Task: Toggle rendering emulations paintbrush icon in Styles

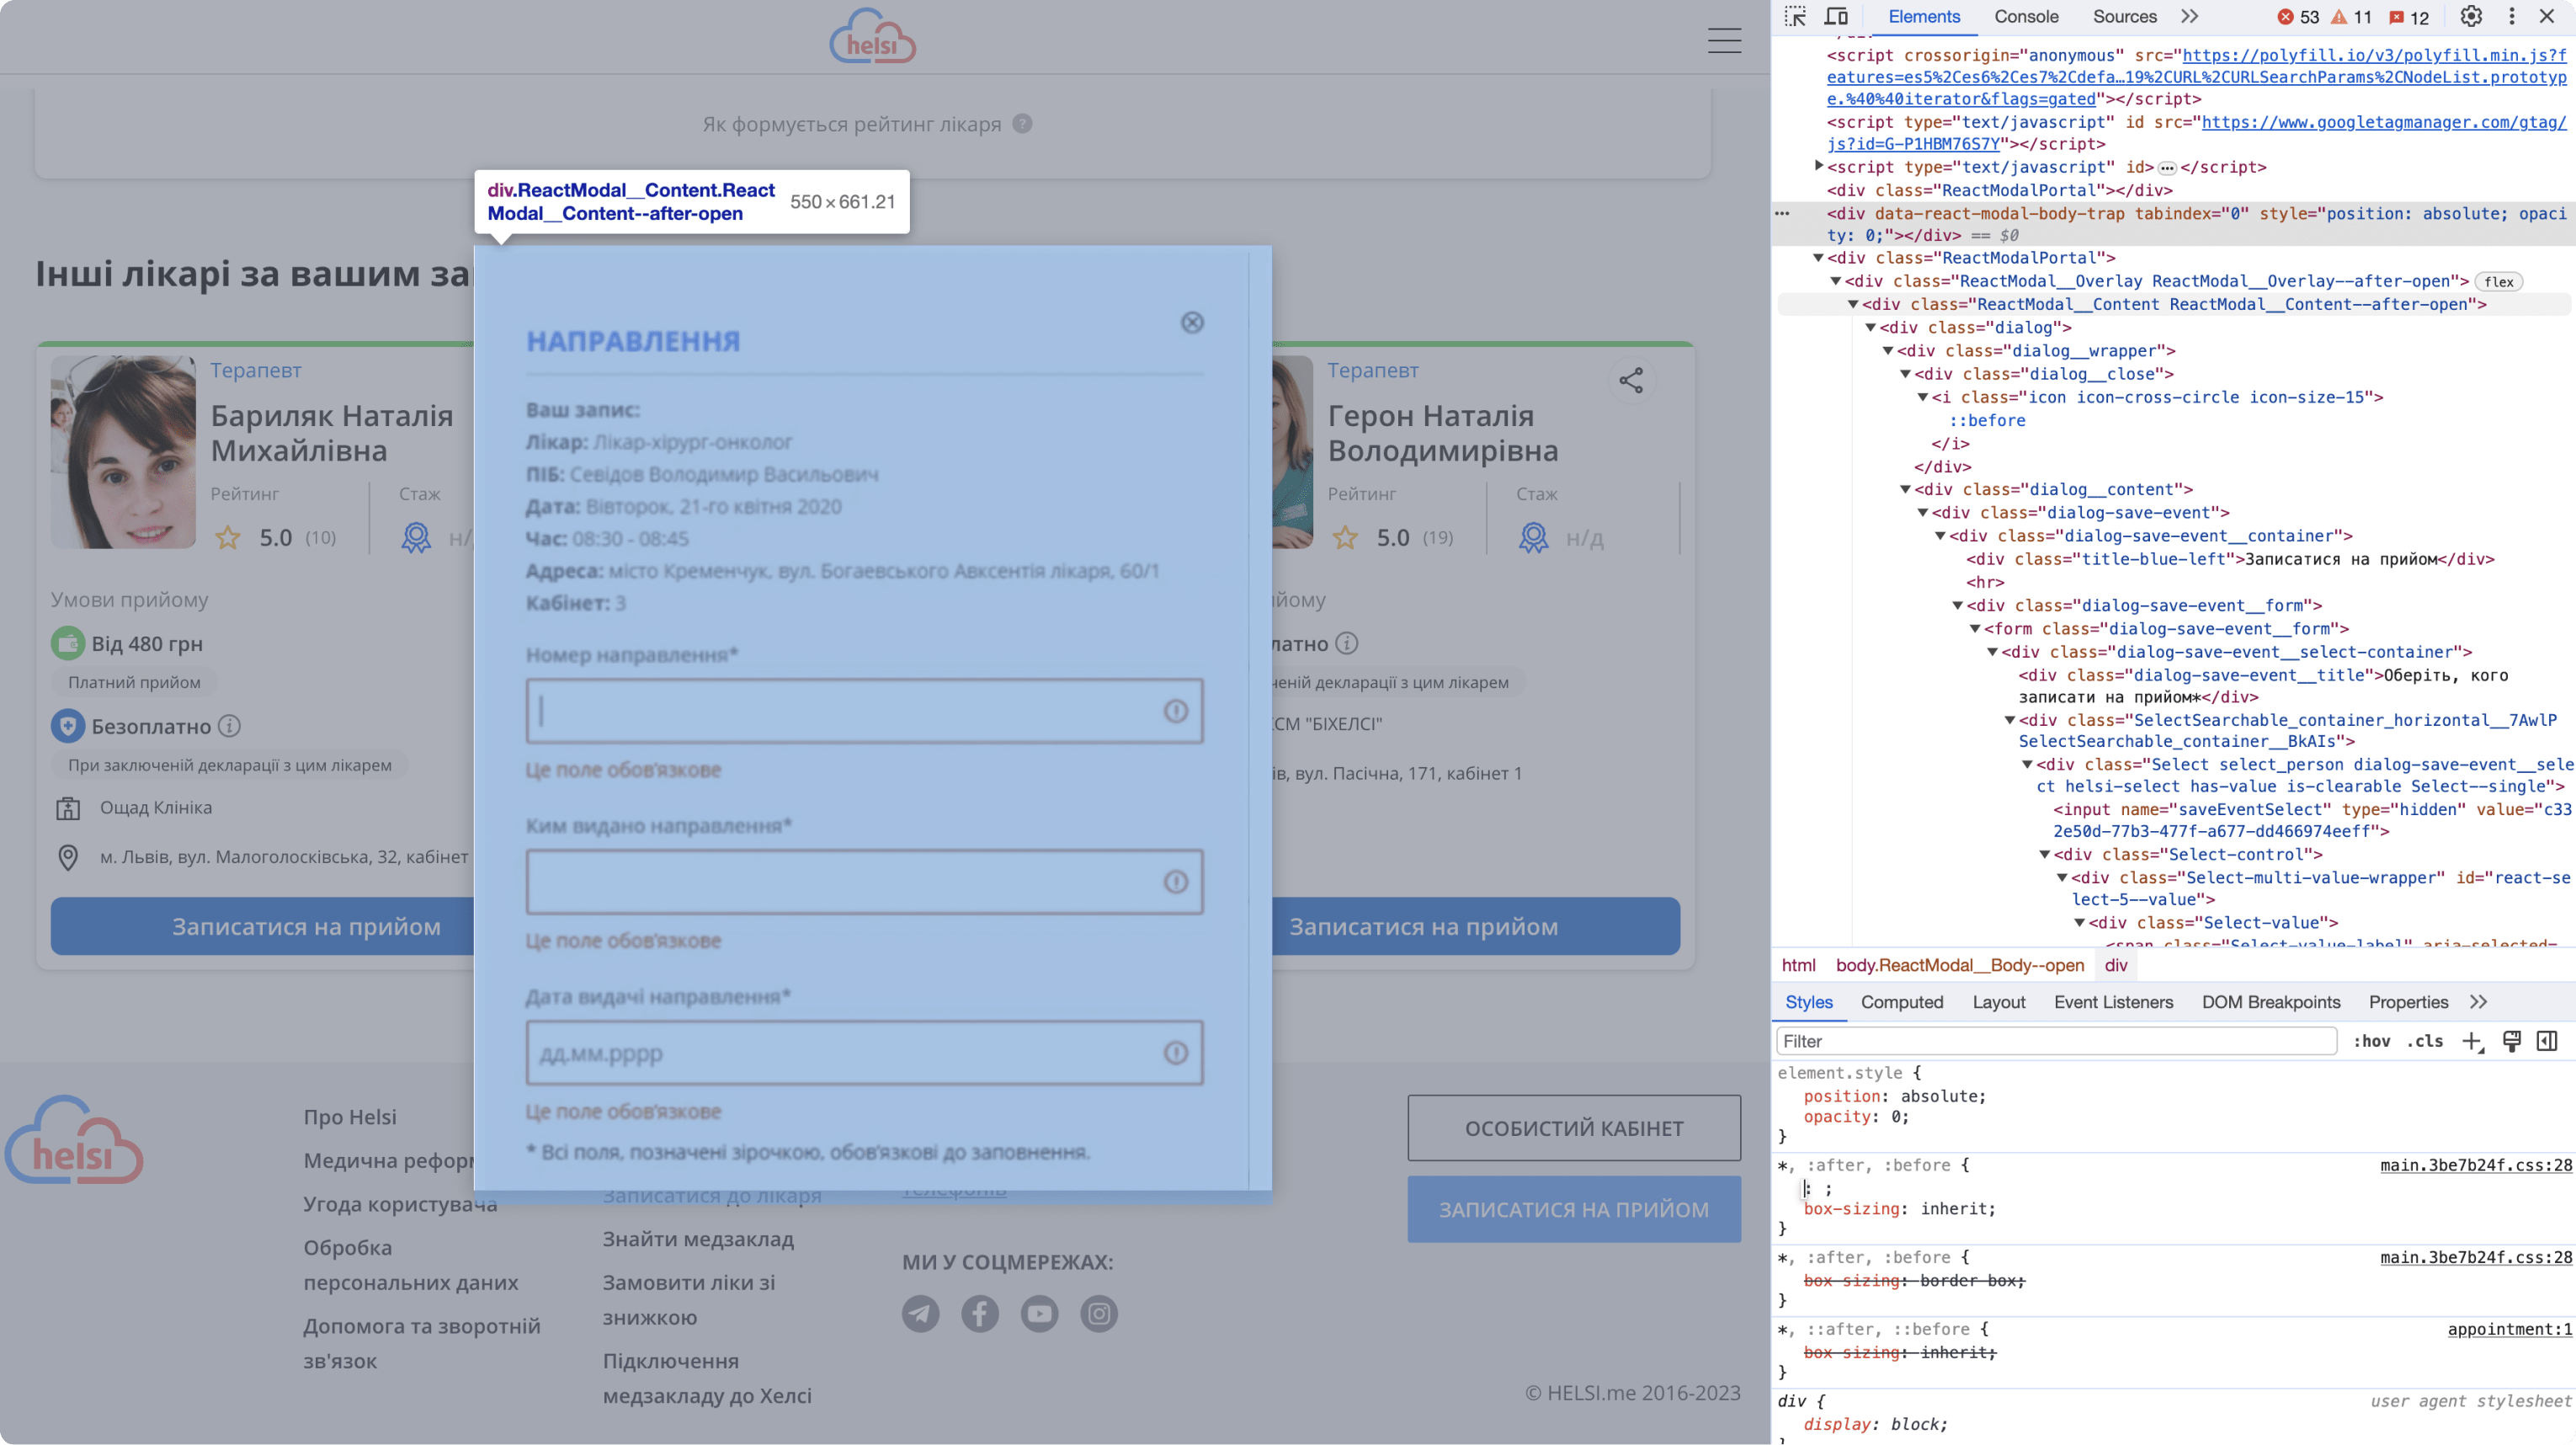Action: (2511, 1041)
